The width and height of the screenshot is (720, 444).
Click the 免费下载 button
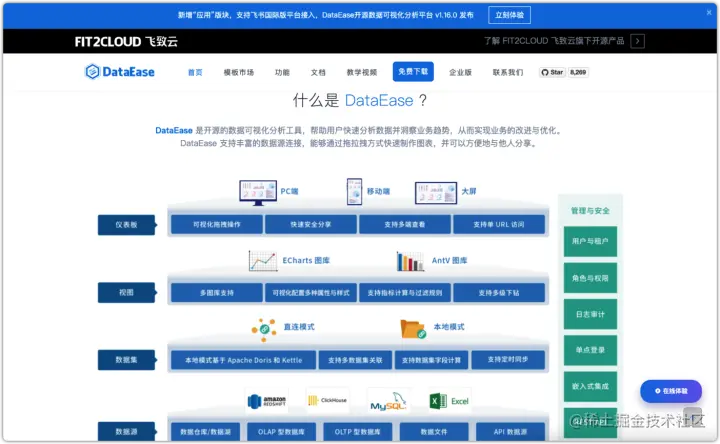[413, 72]
